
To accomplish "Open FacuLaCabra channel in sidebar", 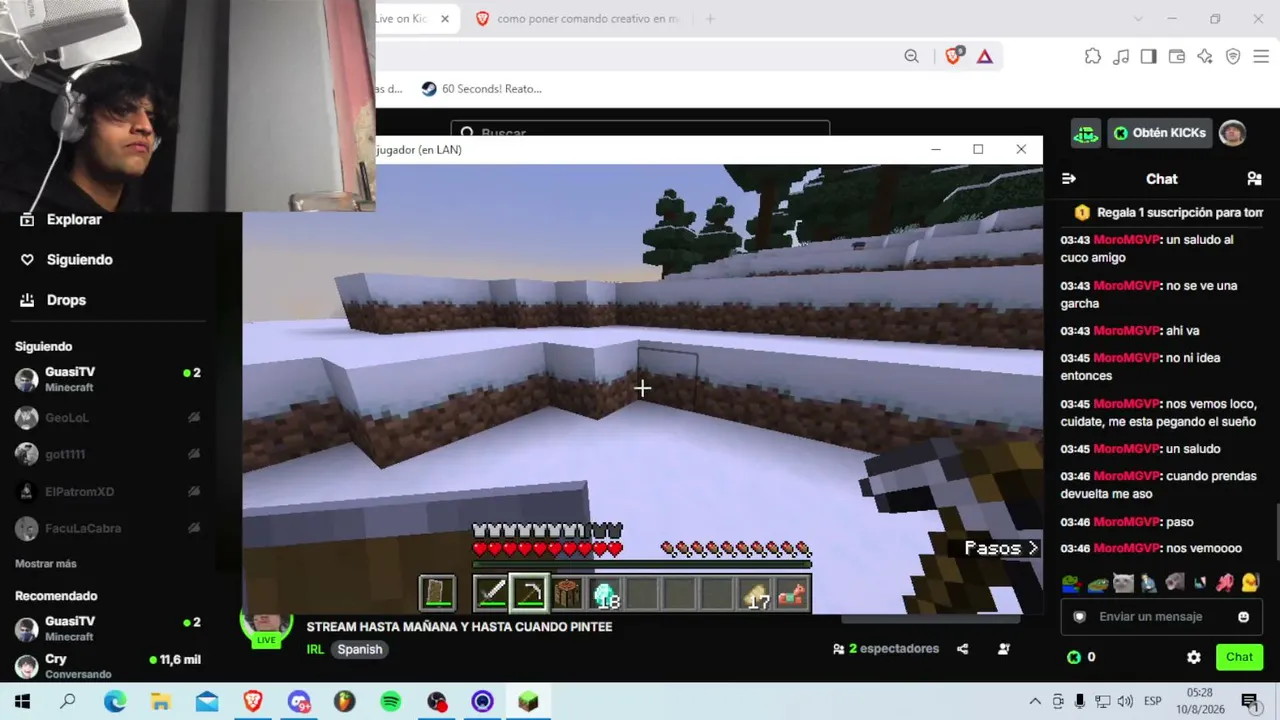I will tap(107, 528).
